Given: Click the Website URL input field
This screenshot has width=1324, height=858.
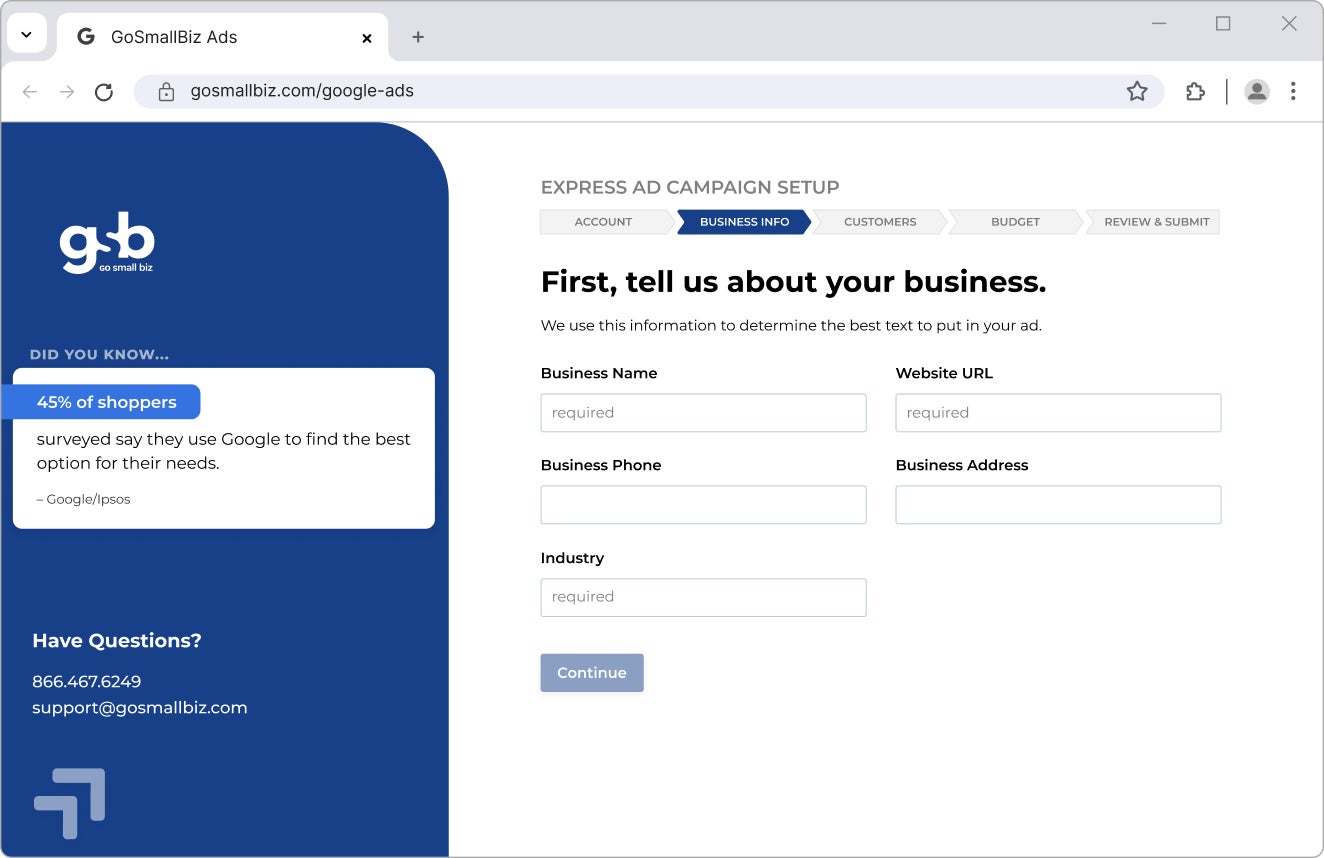Looking at the screenshot, I should point(1058,412).
